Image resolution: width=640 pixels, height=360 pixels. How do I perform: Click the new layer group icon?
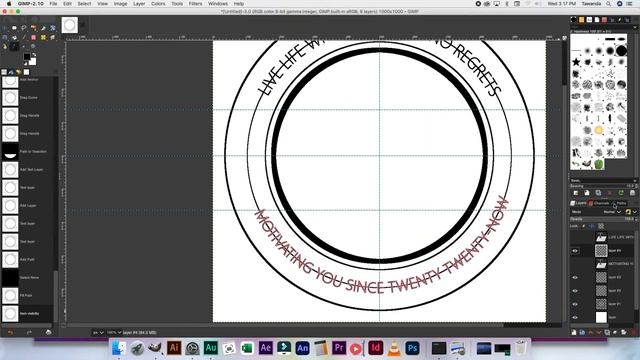[x=582, y=332]
